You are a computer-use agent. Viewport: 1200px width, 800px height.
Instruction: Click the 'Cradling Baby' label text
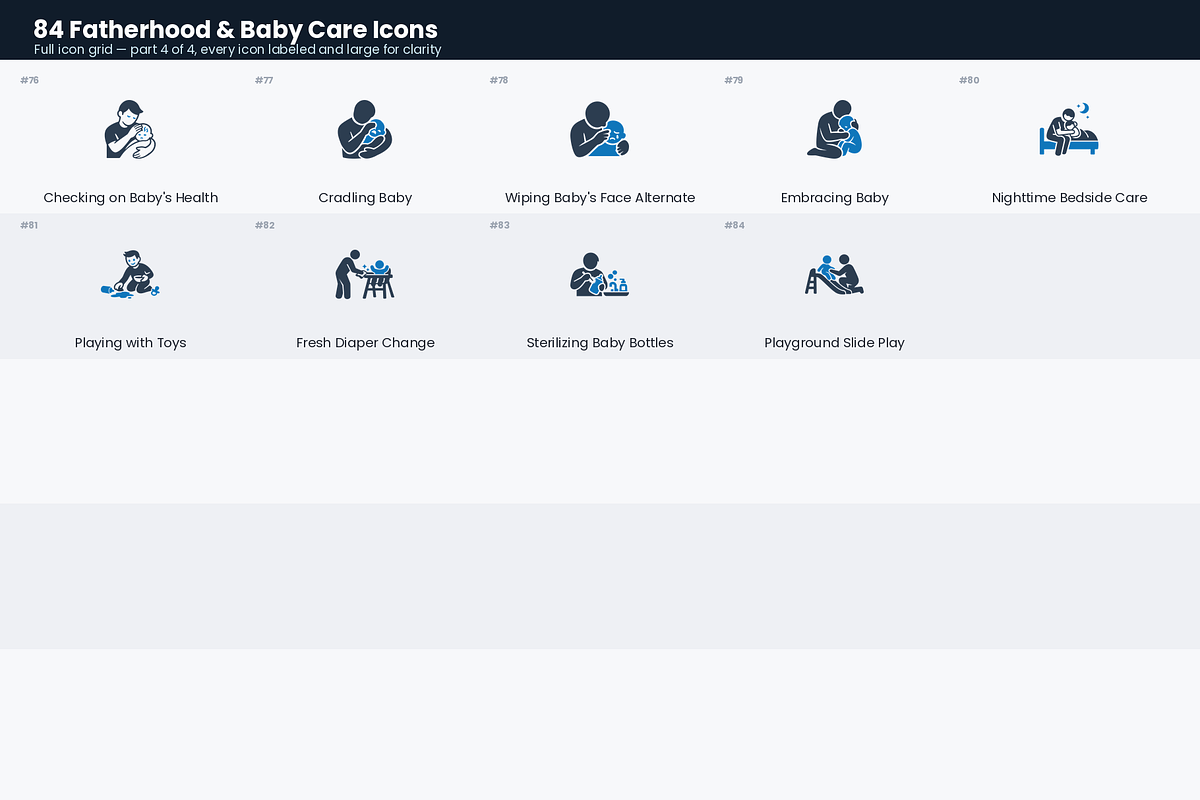[x=365, y=198]
